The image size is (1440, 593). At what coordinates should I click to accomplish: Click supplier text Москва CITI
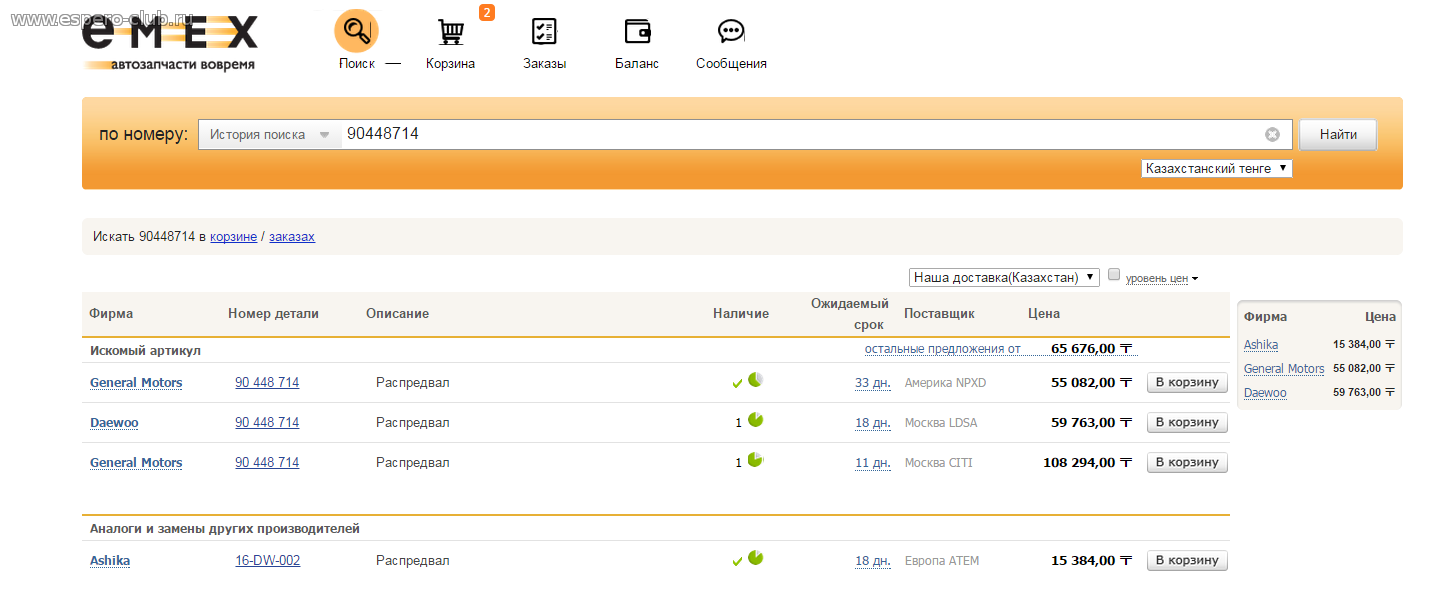[x=938, y=463]
